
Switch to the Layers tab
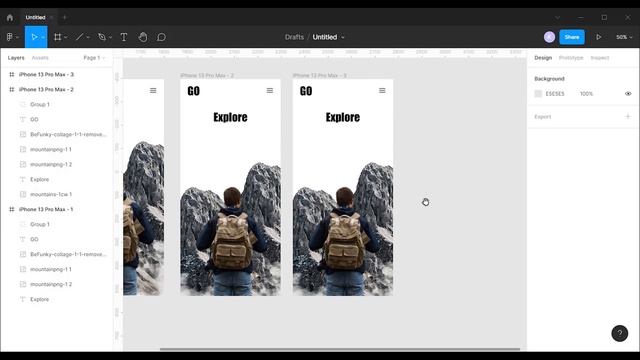(x=16, y=58)
